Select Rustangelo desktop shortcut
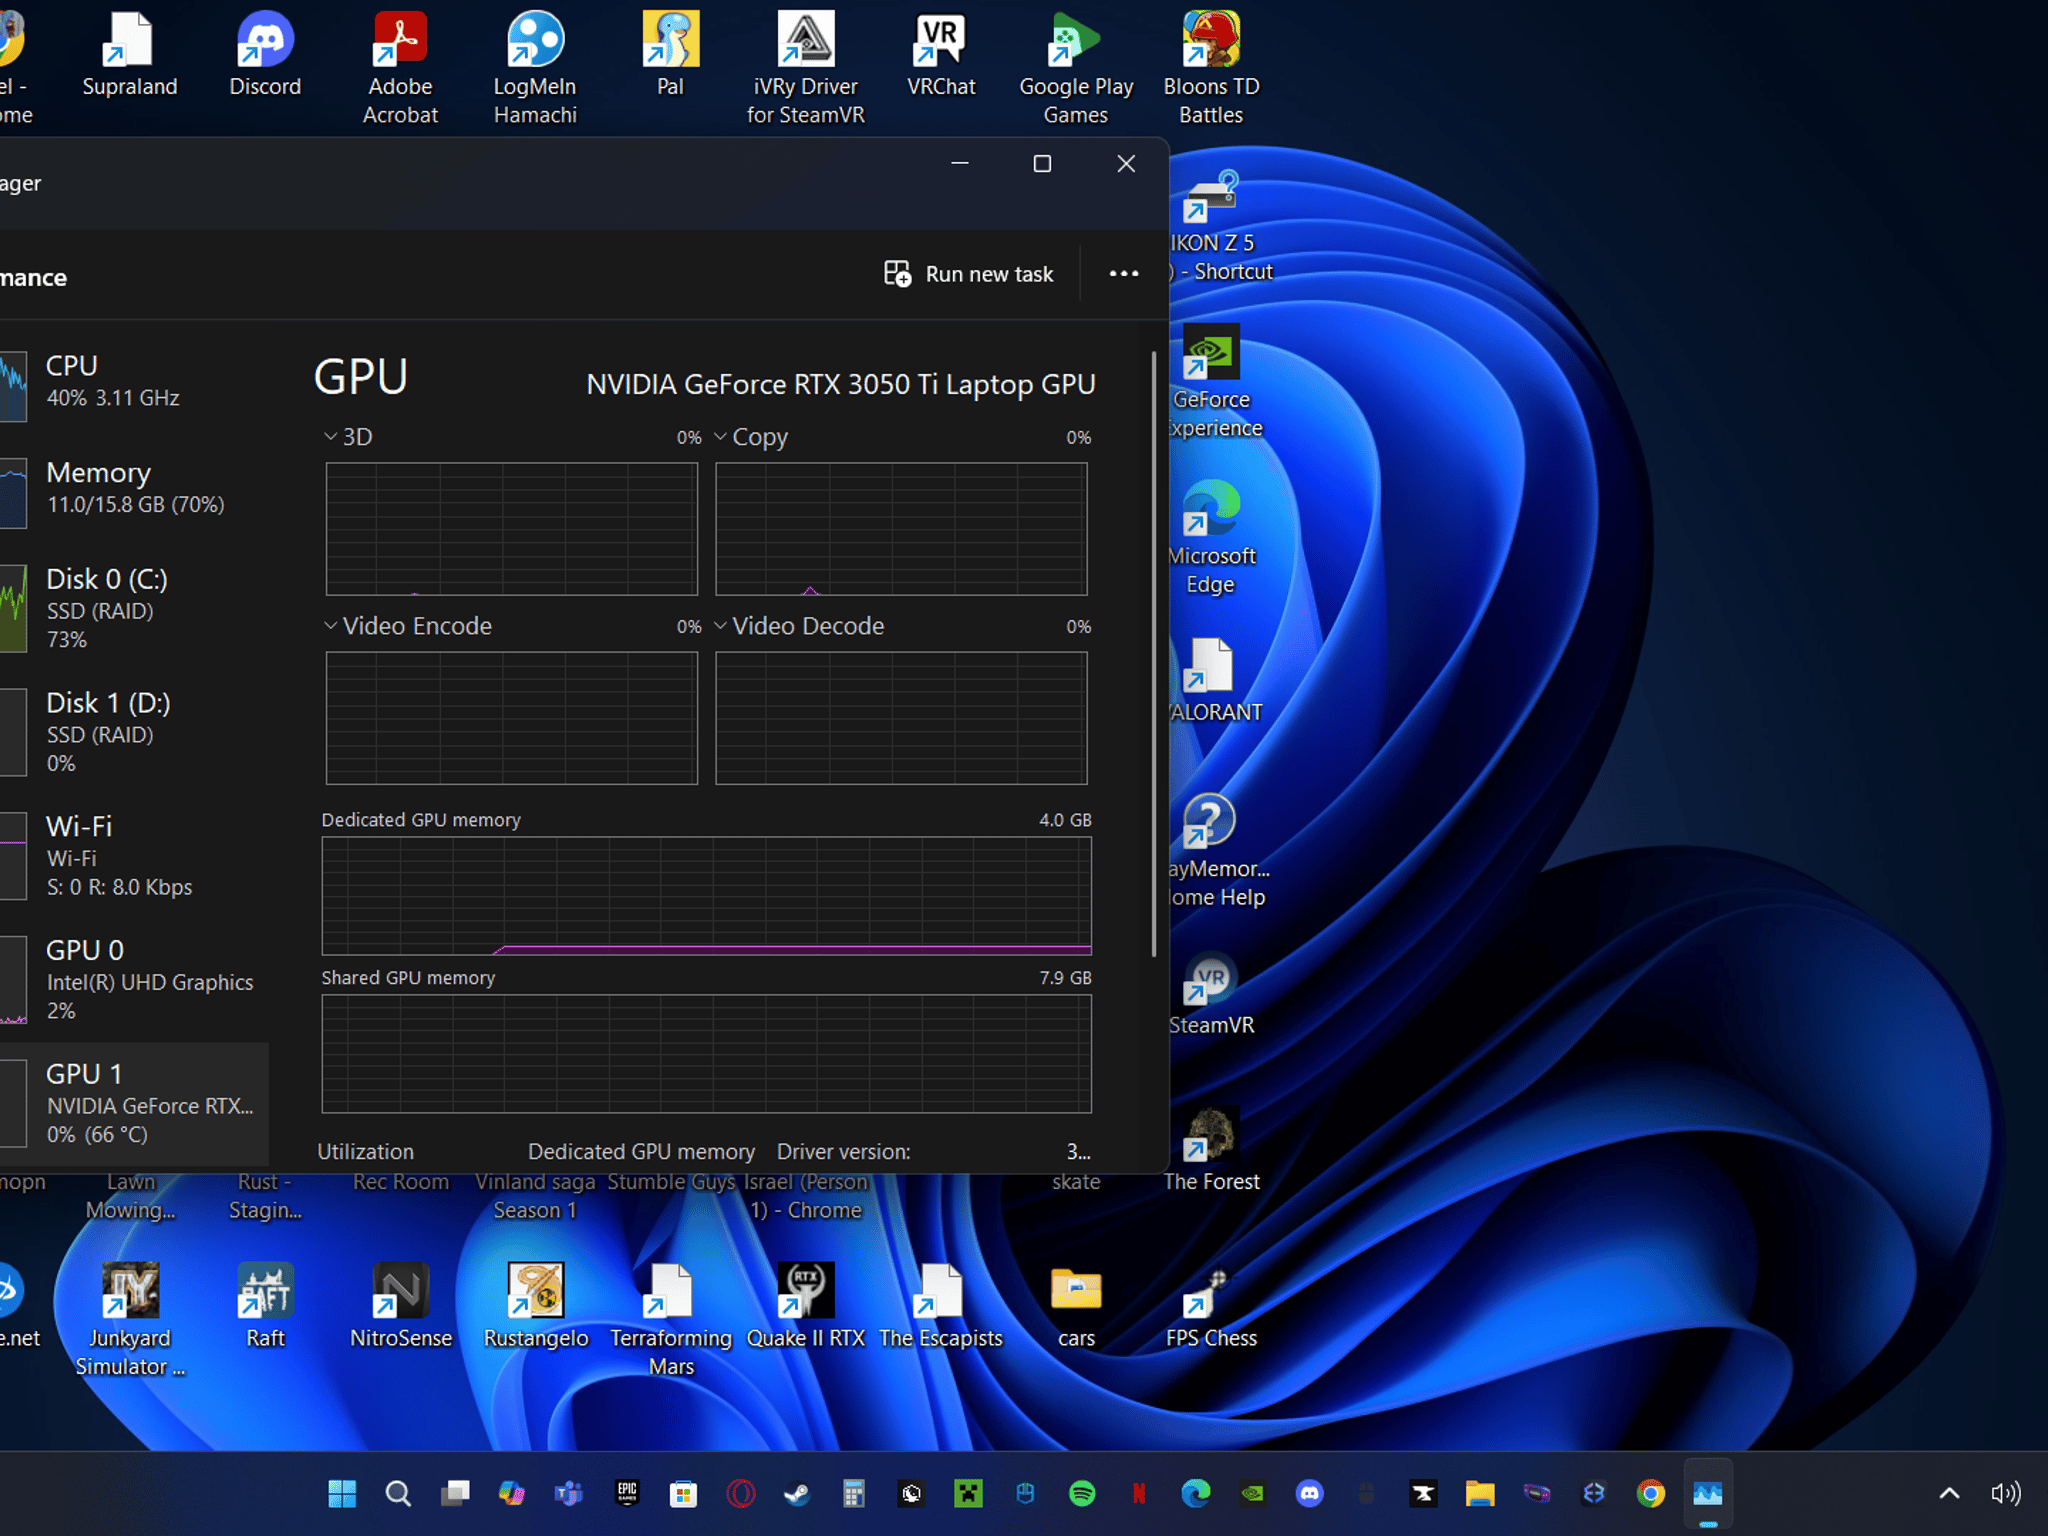This screenshot has height=1536, width=2048. pyautogui.click(x=535, y=1306)
